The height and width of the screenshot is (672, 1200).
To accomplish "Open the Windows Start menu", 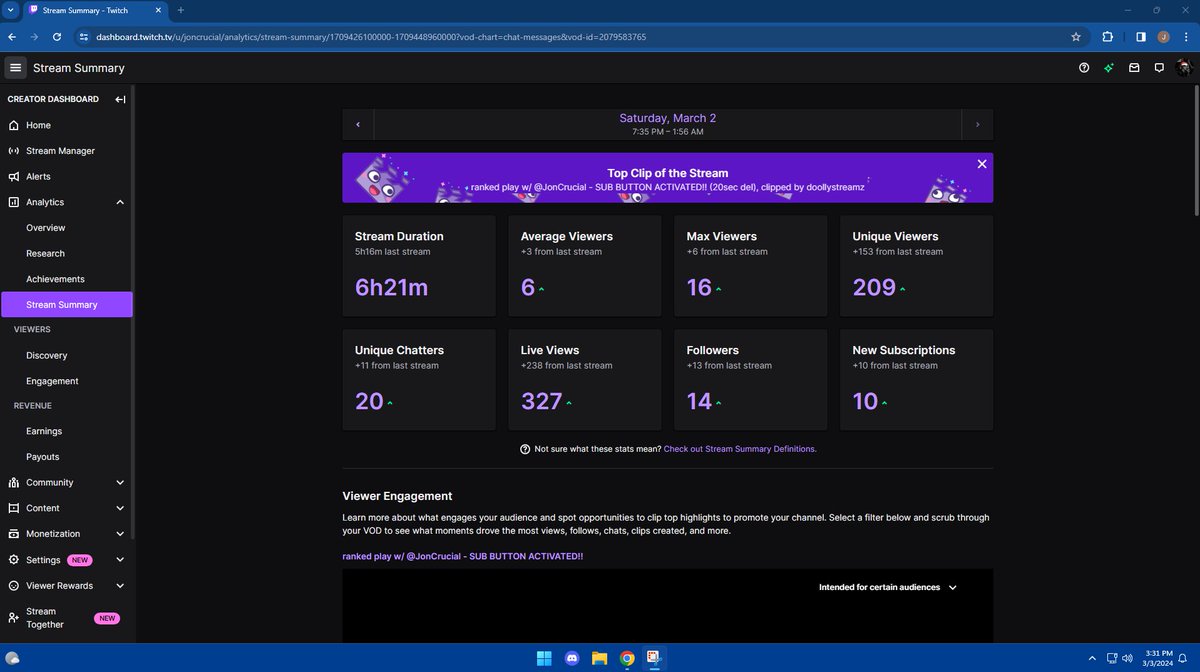I will point(544,658).
